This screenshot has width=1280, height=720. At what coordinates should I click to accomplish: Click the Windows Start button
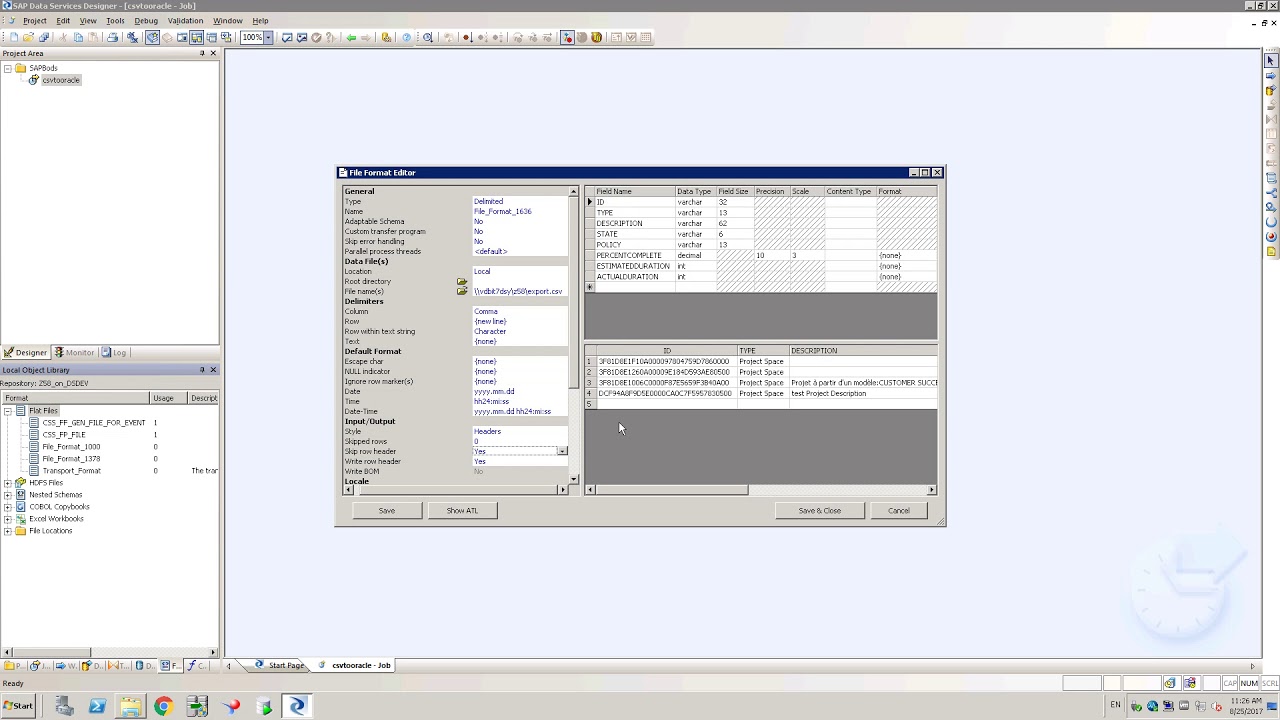click(18, 706)
